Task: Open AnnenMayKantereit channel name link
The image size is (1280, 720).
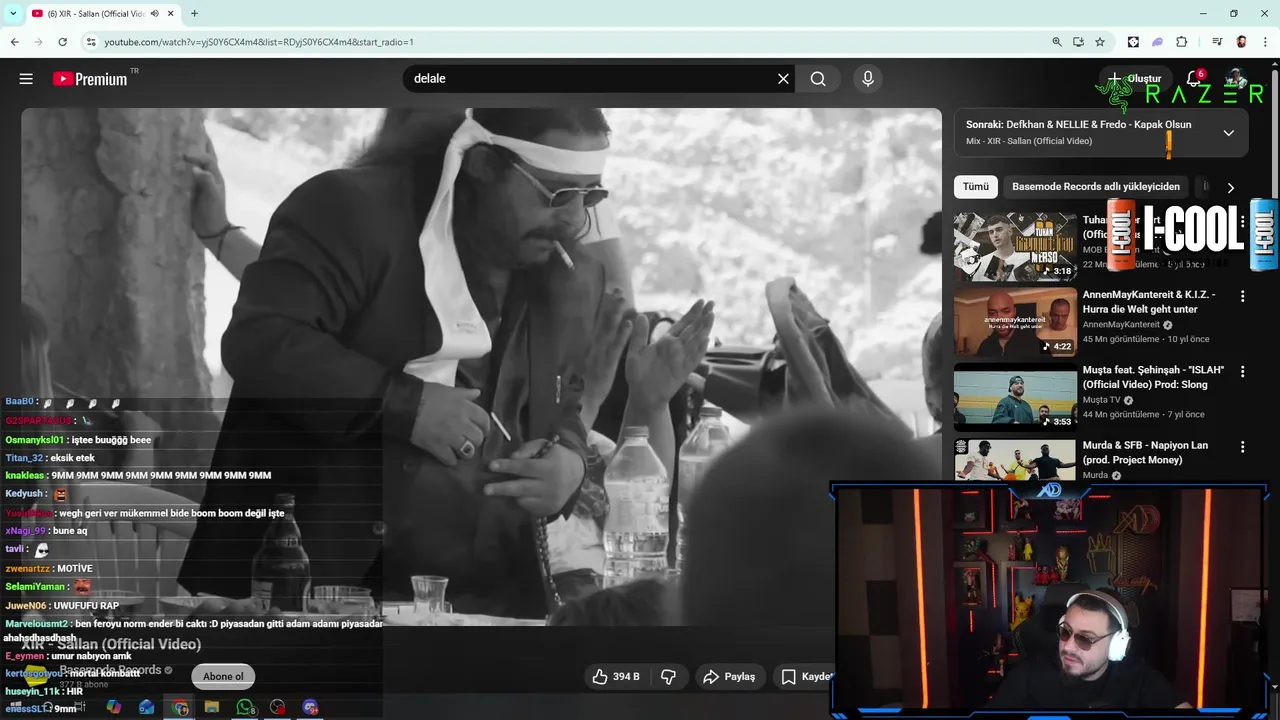Action: coord(1121,325)
